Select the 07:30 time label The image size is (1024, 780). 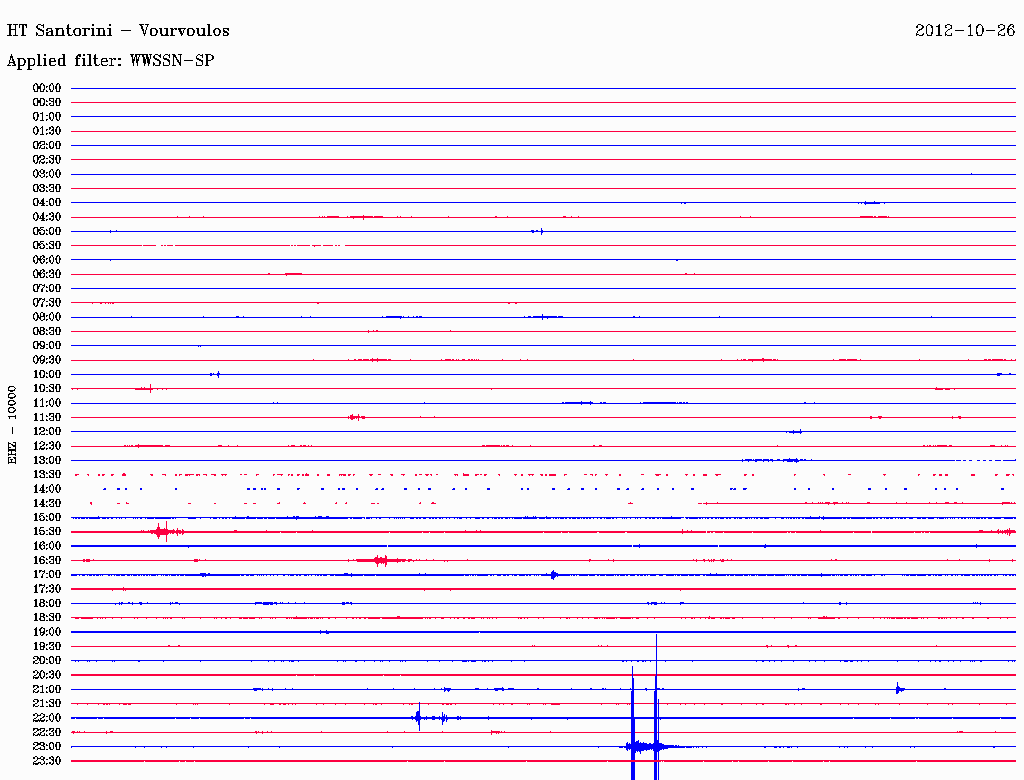point(47,302)
